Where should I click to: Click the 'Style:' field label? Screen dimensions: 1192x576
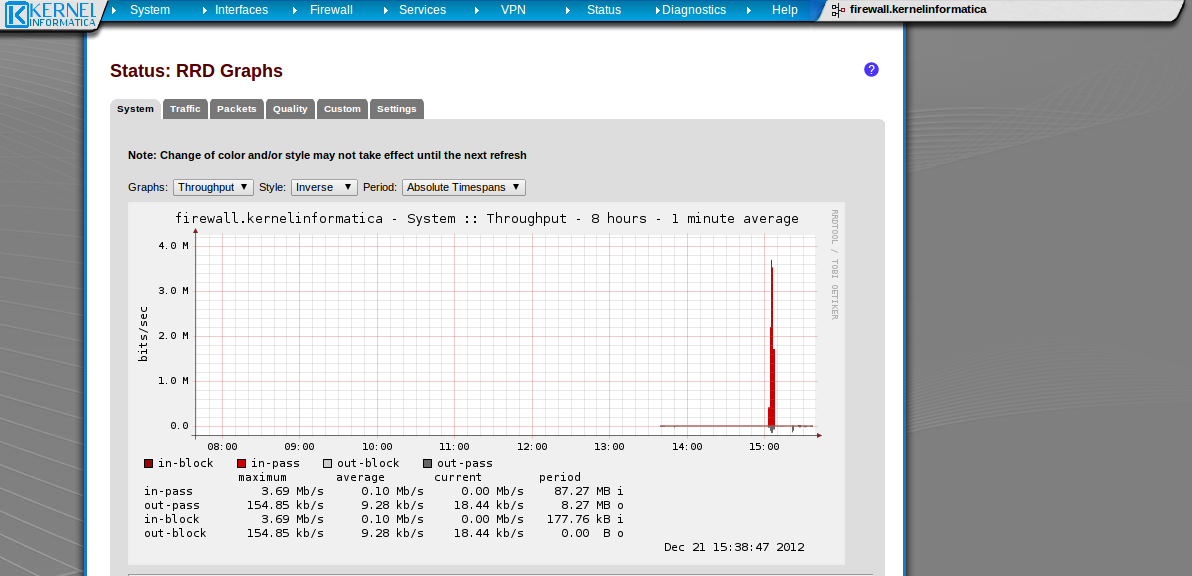272,187
